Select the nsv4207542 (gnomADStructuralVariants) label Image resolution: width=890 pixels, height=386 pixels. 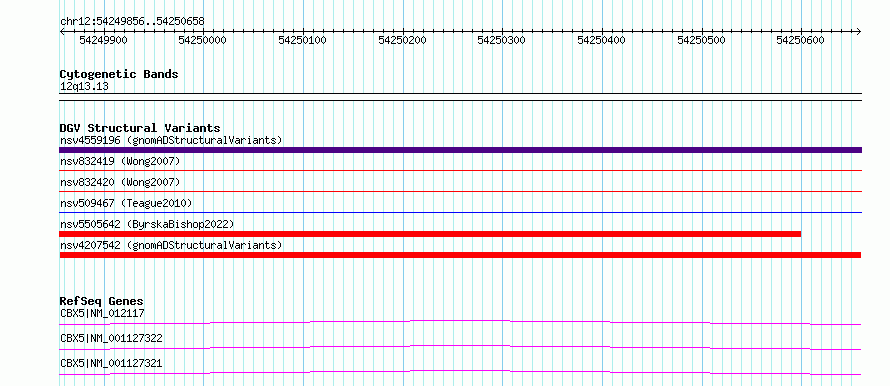click(171, 245)
